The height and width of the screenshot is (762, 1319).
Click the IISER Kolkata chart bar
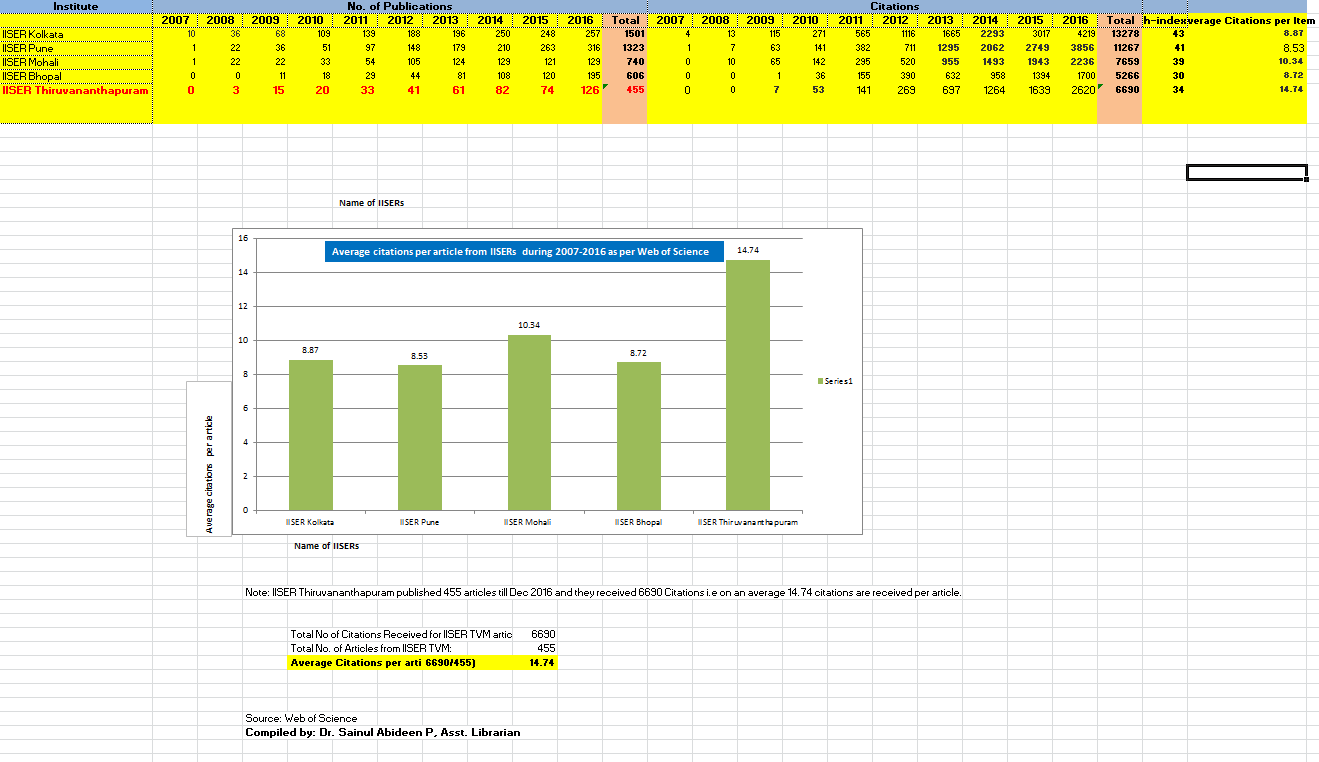point(310,435)
